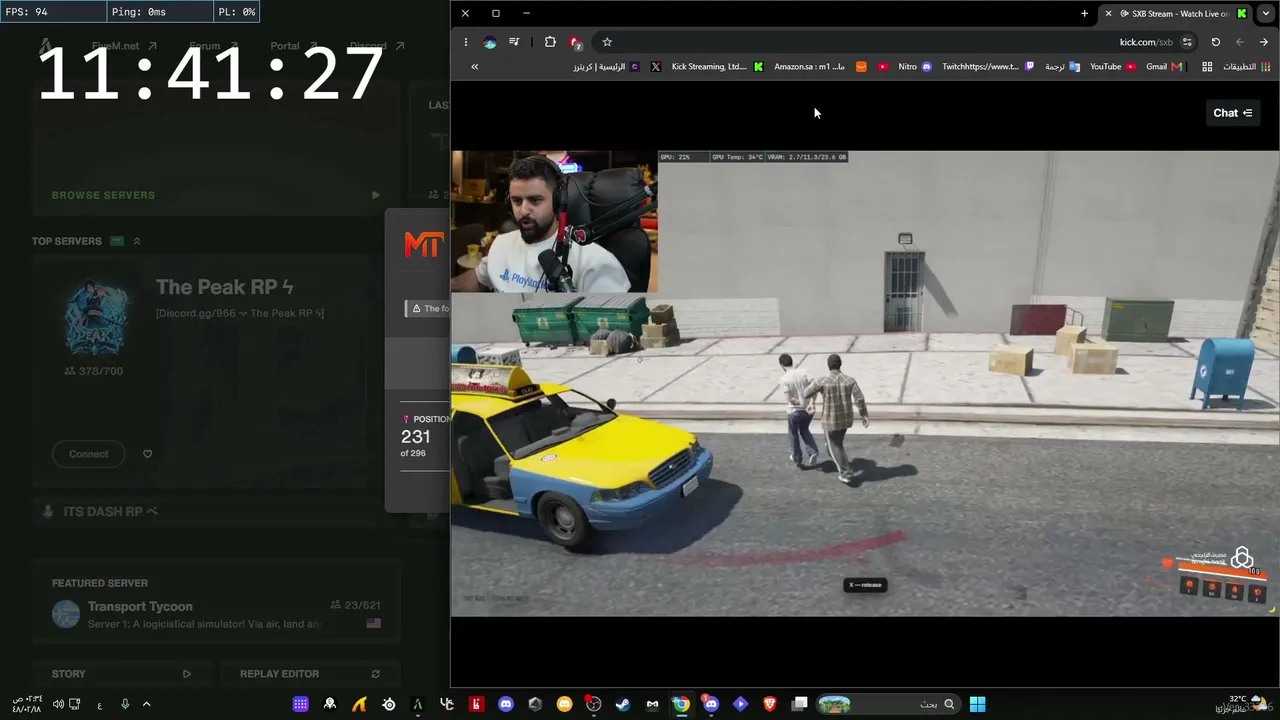The height and width of the screenshot is (720, 1280).
Task: Open the Chrome three-dot menu
Action: [x=465, y=42]
